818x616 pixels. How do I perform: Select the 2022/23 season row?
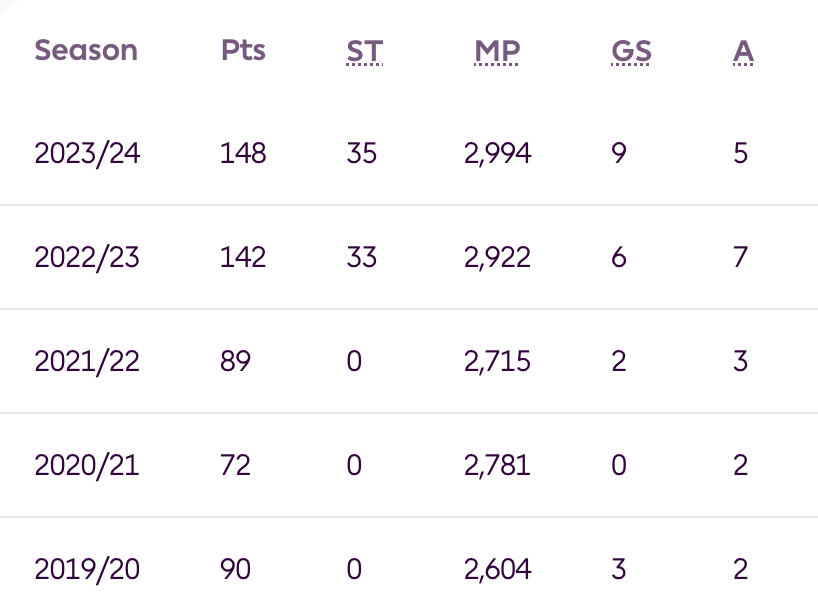point(87,257)
